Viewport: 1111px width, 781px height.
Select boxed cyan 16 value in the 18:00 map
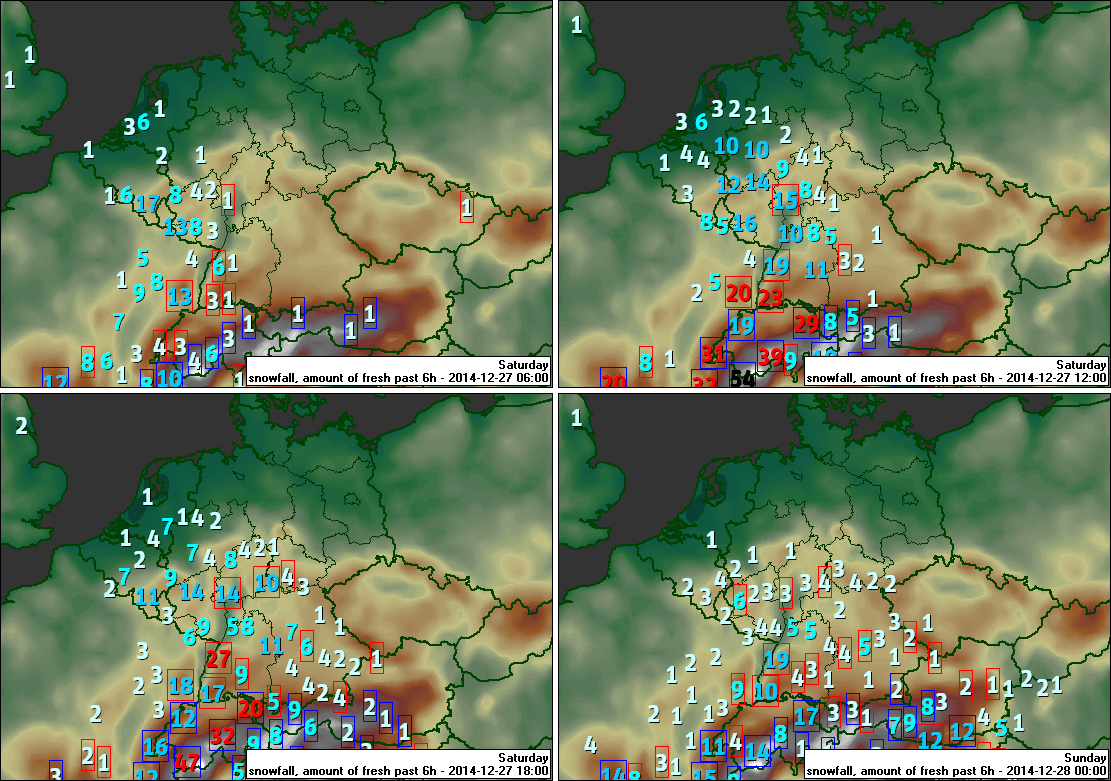pyautogui.click(x=155, y=746)
